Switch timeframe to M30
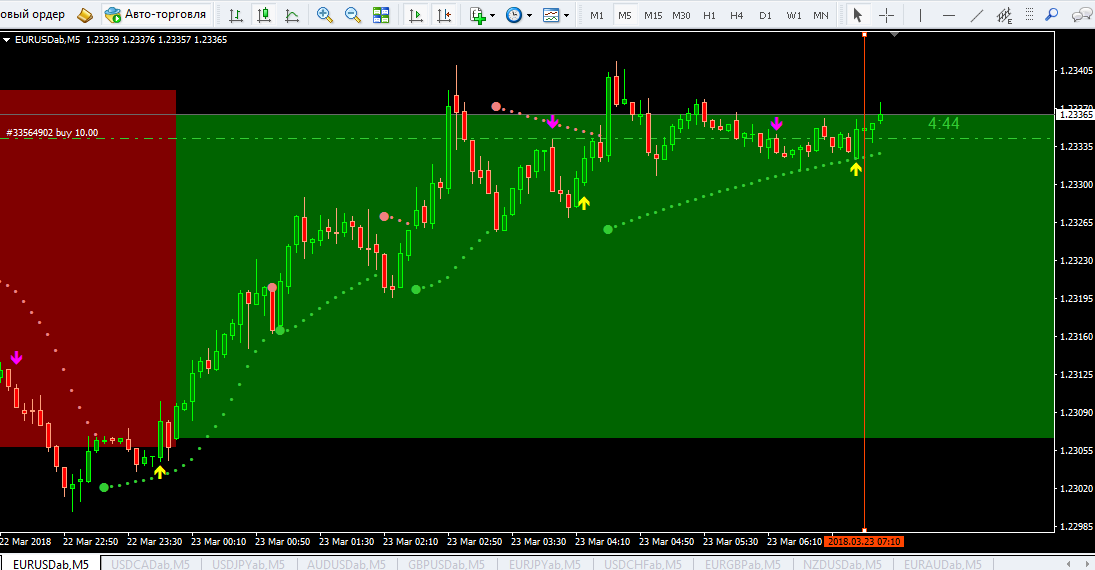Screen dimensions: 1095x570 click(682, 15)
